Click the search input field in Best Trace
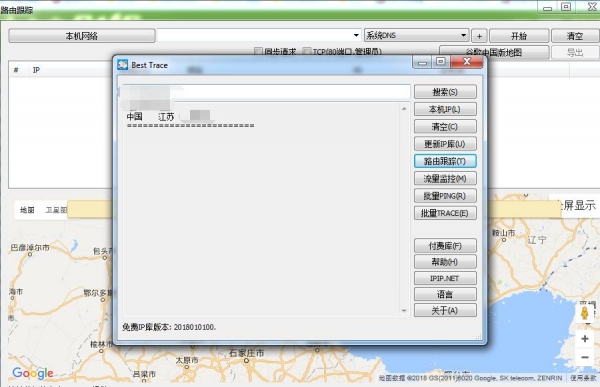Screen dimensions: 600x387 (266, 92)
